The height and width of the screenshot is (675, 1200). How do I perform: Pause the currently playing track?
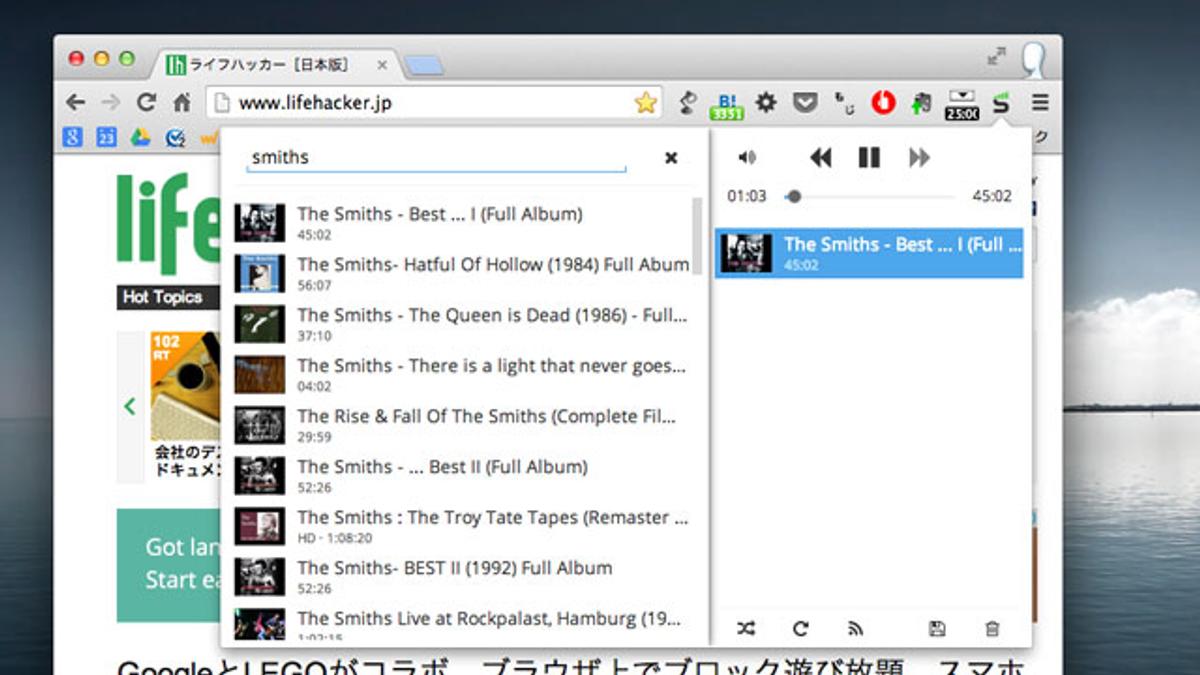[869, 157]
